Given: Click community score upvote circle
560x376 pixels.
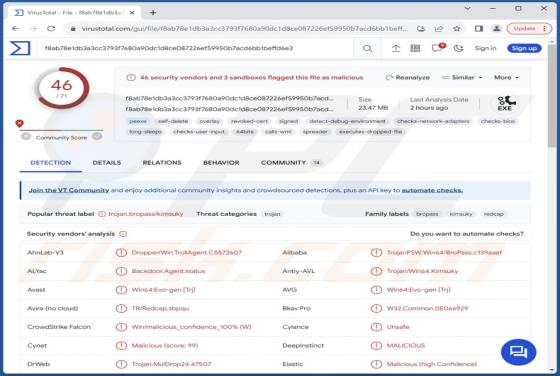Looking at the screenshot, I should click(x=97, y=136).
